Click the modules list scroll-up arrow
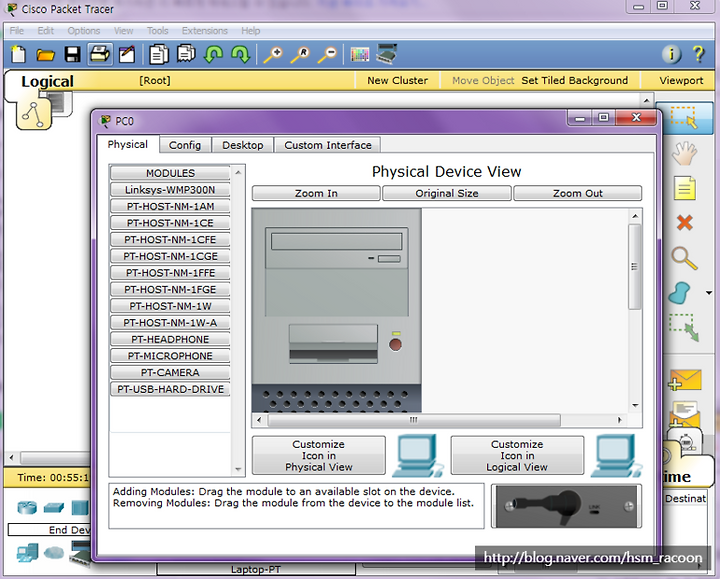The width and height of the screenshot is (720, 579). [238, 173]
